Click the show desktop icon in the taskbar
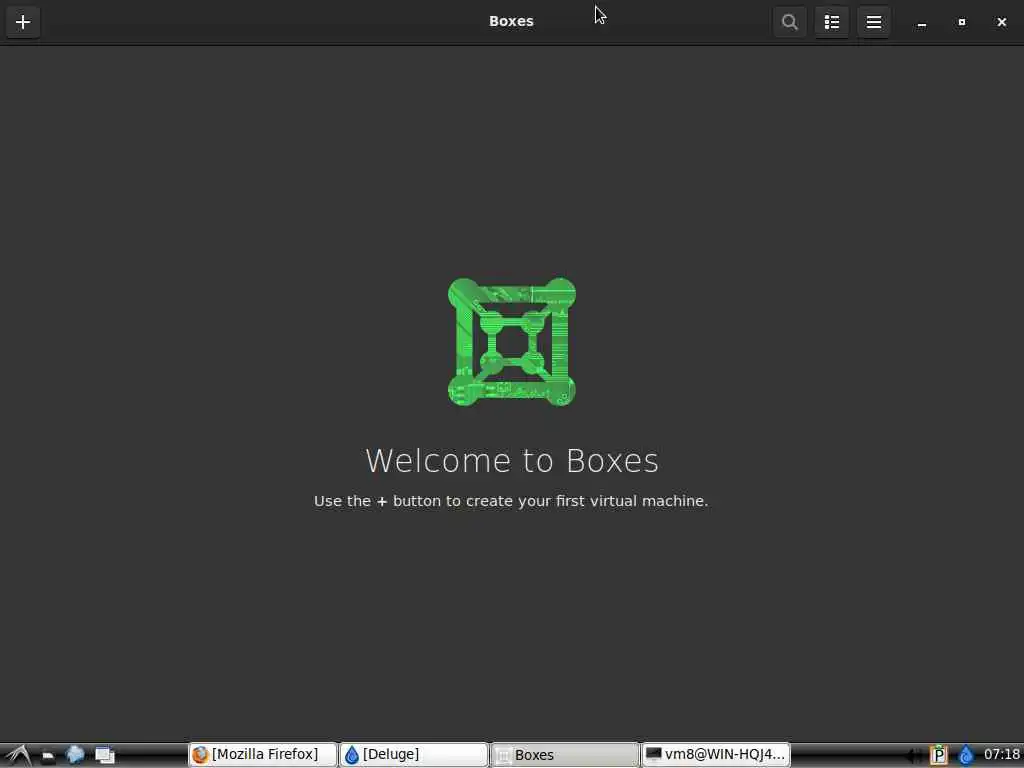 click(x=104, y=756)
